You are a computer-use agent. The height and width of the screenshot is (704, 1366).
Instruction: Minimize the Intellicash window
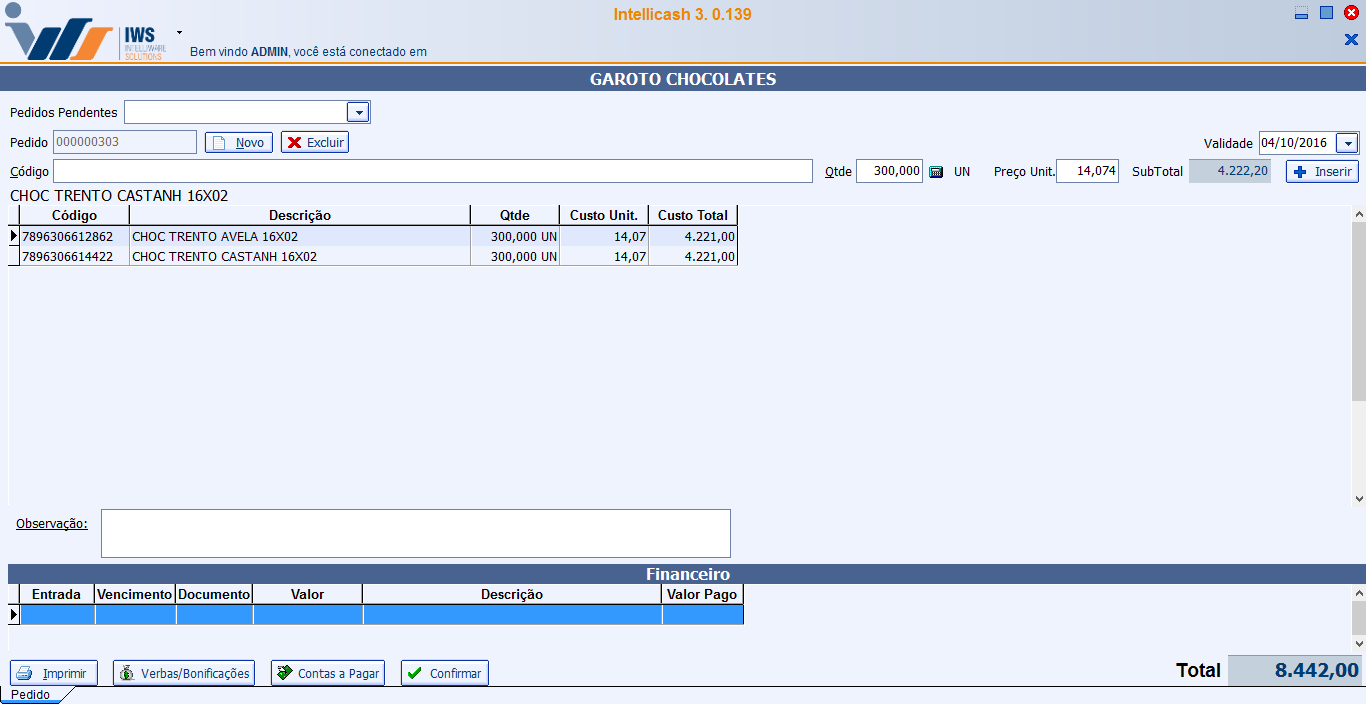coord(1301,13)
